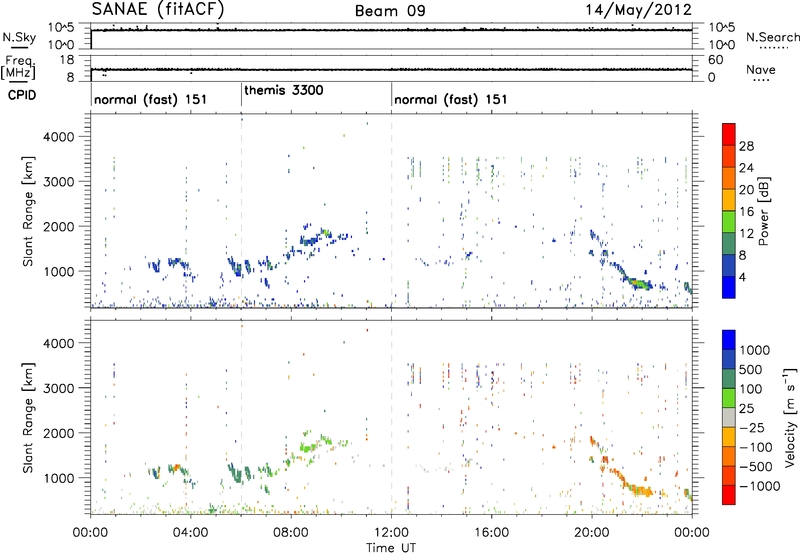
Task: Click the green echo patch near 08:30 in velocity panel
Action: 308,448
